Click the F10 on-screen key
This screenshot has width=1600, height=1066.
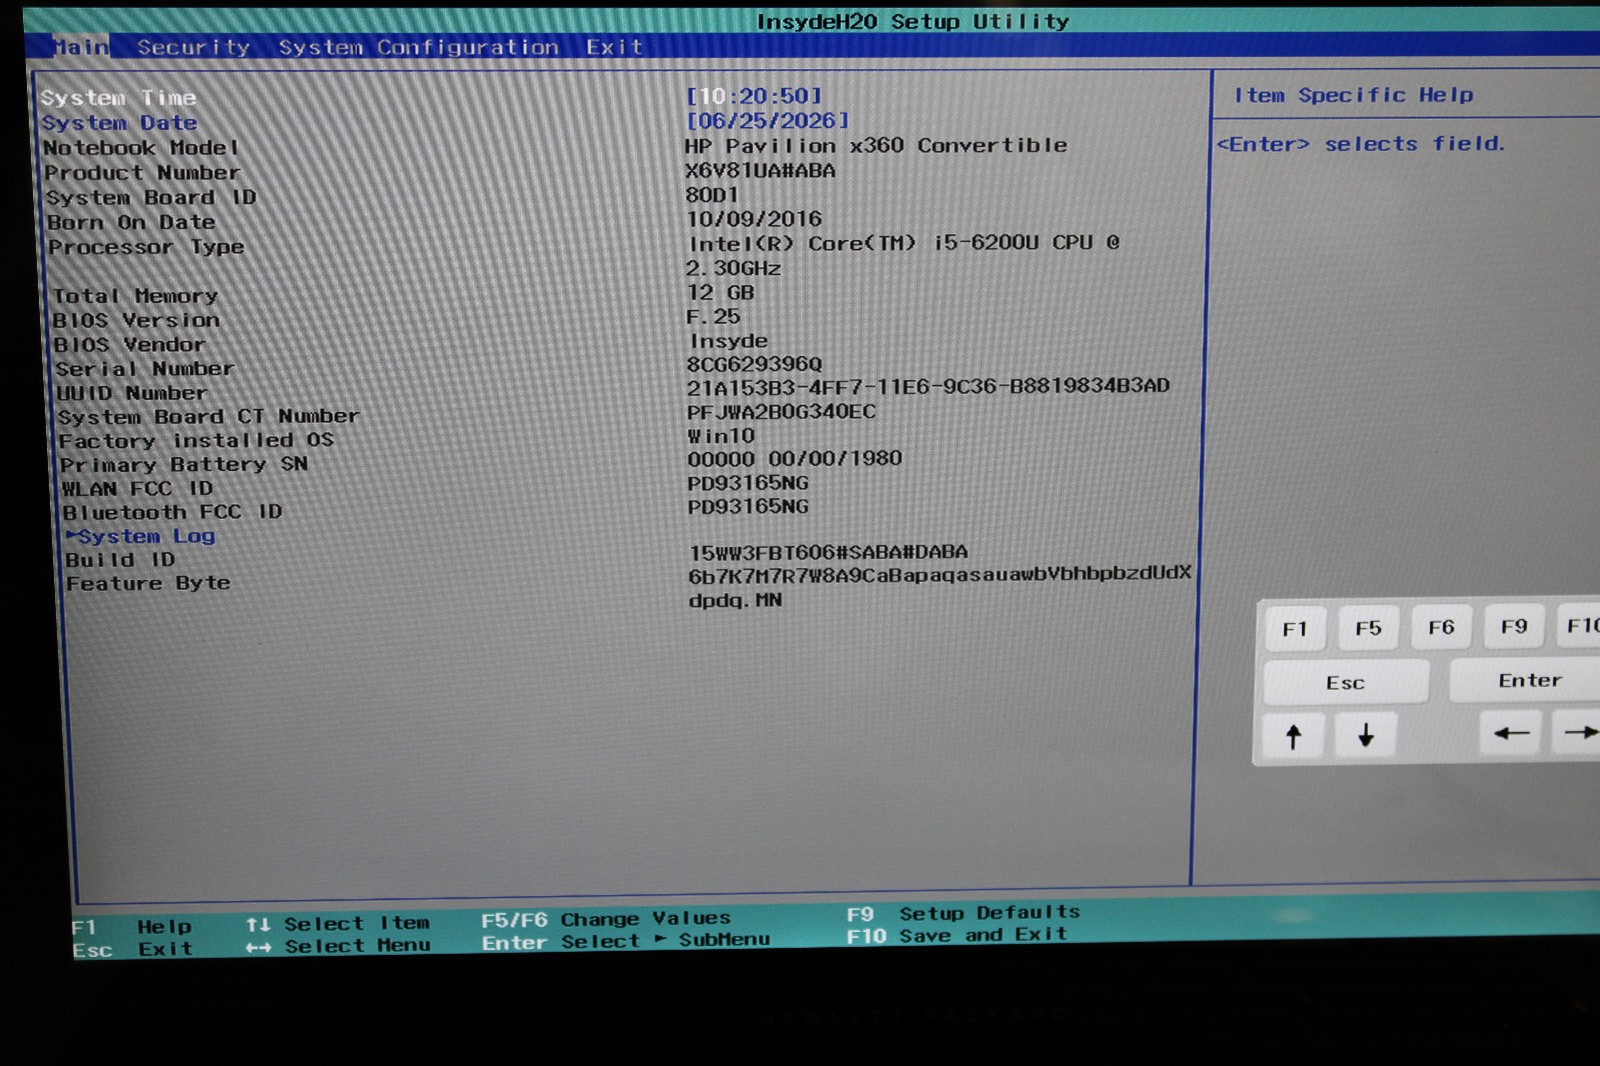tap(1580, 625)
